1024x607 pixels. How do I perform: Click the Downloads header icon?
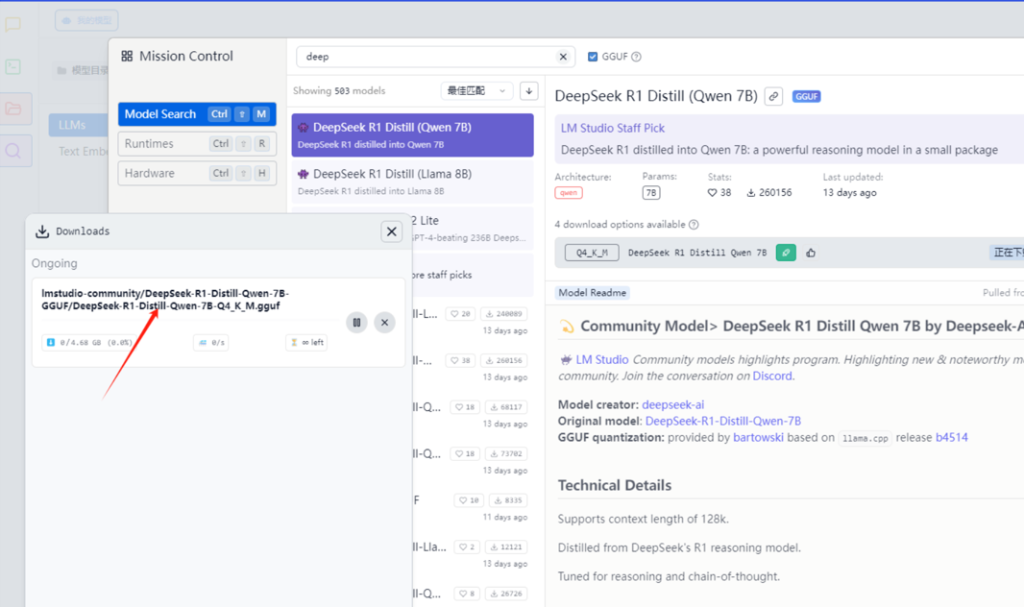(x=42, y=231)
